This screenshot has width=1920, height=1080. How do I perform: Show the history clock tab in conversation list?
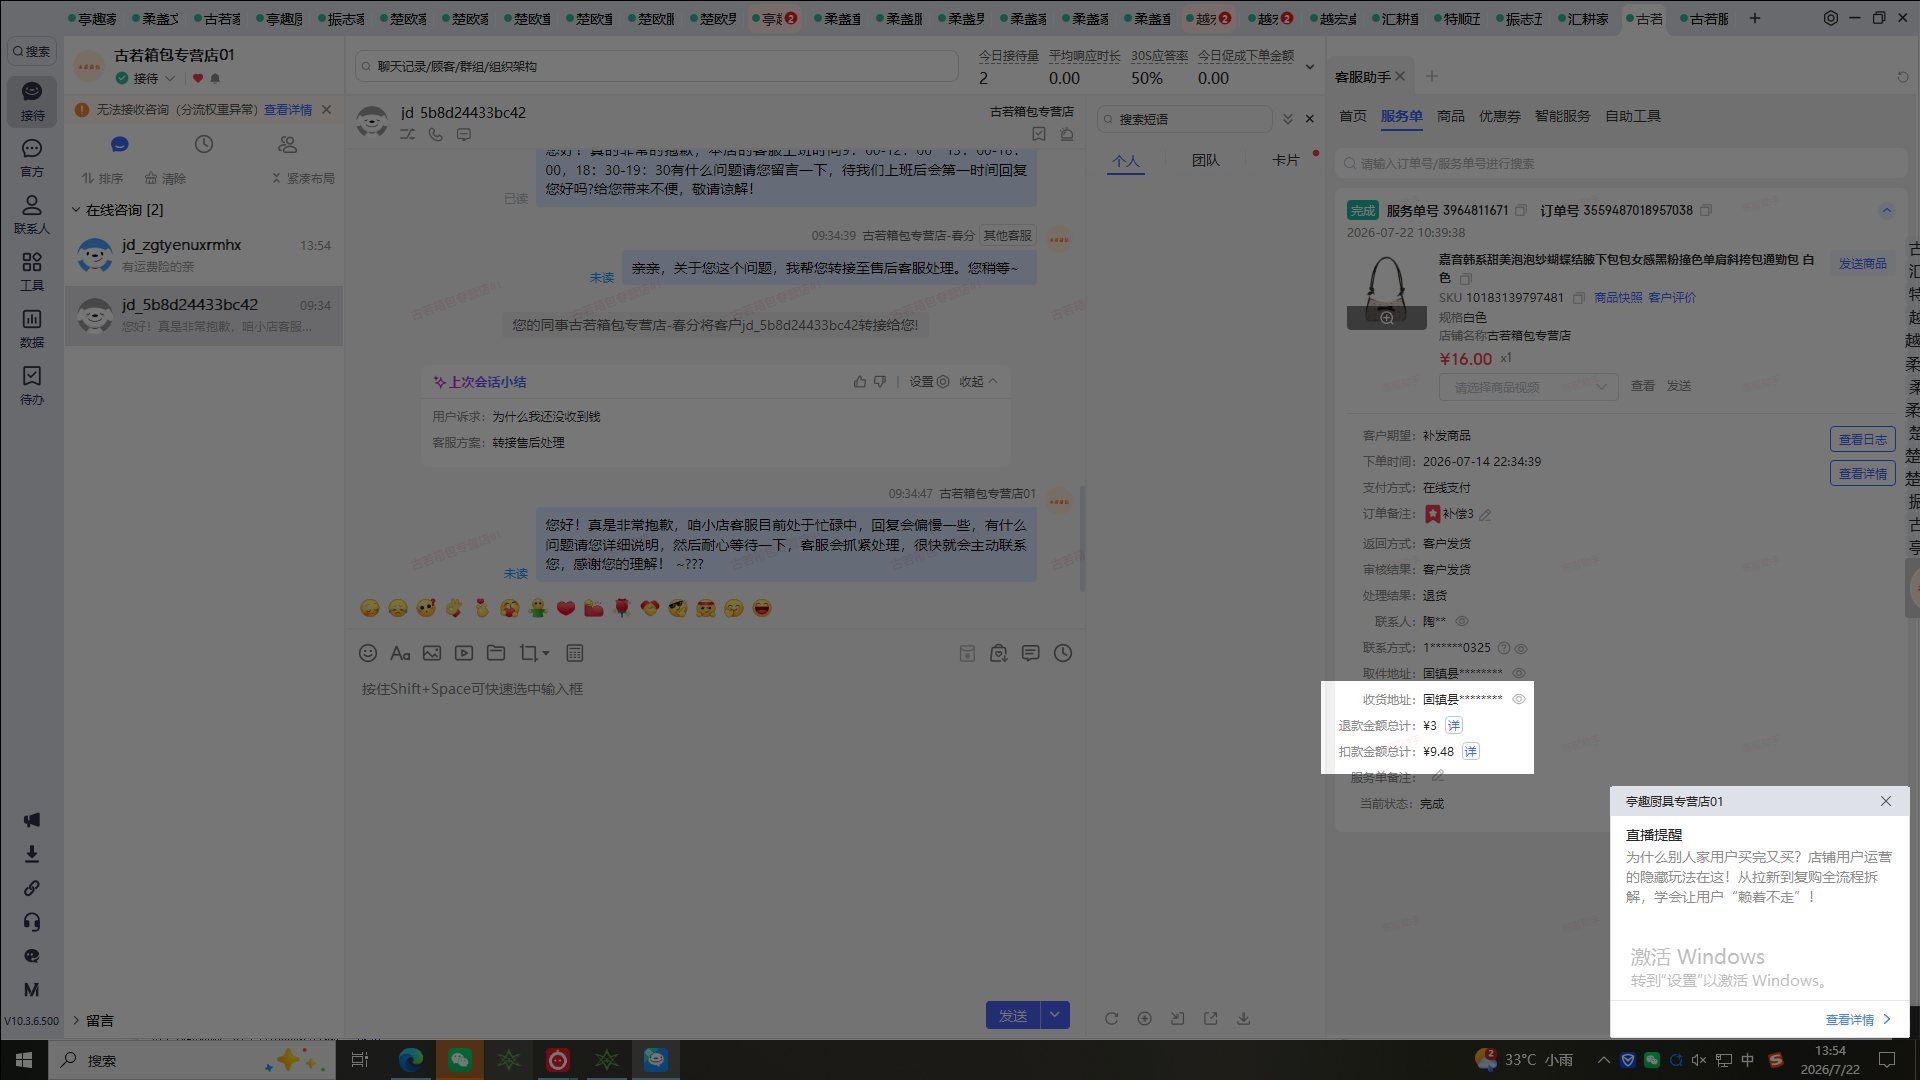[204, 144]
